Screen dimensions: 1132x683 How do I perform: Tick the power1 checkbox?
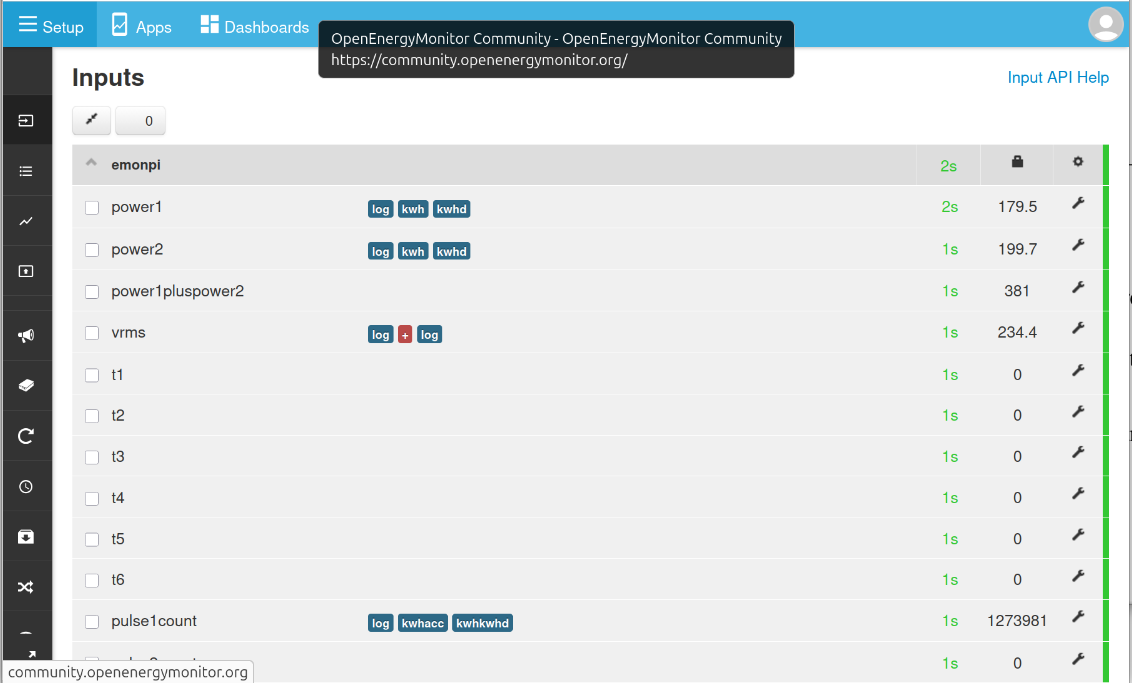(x=92, y=208)
